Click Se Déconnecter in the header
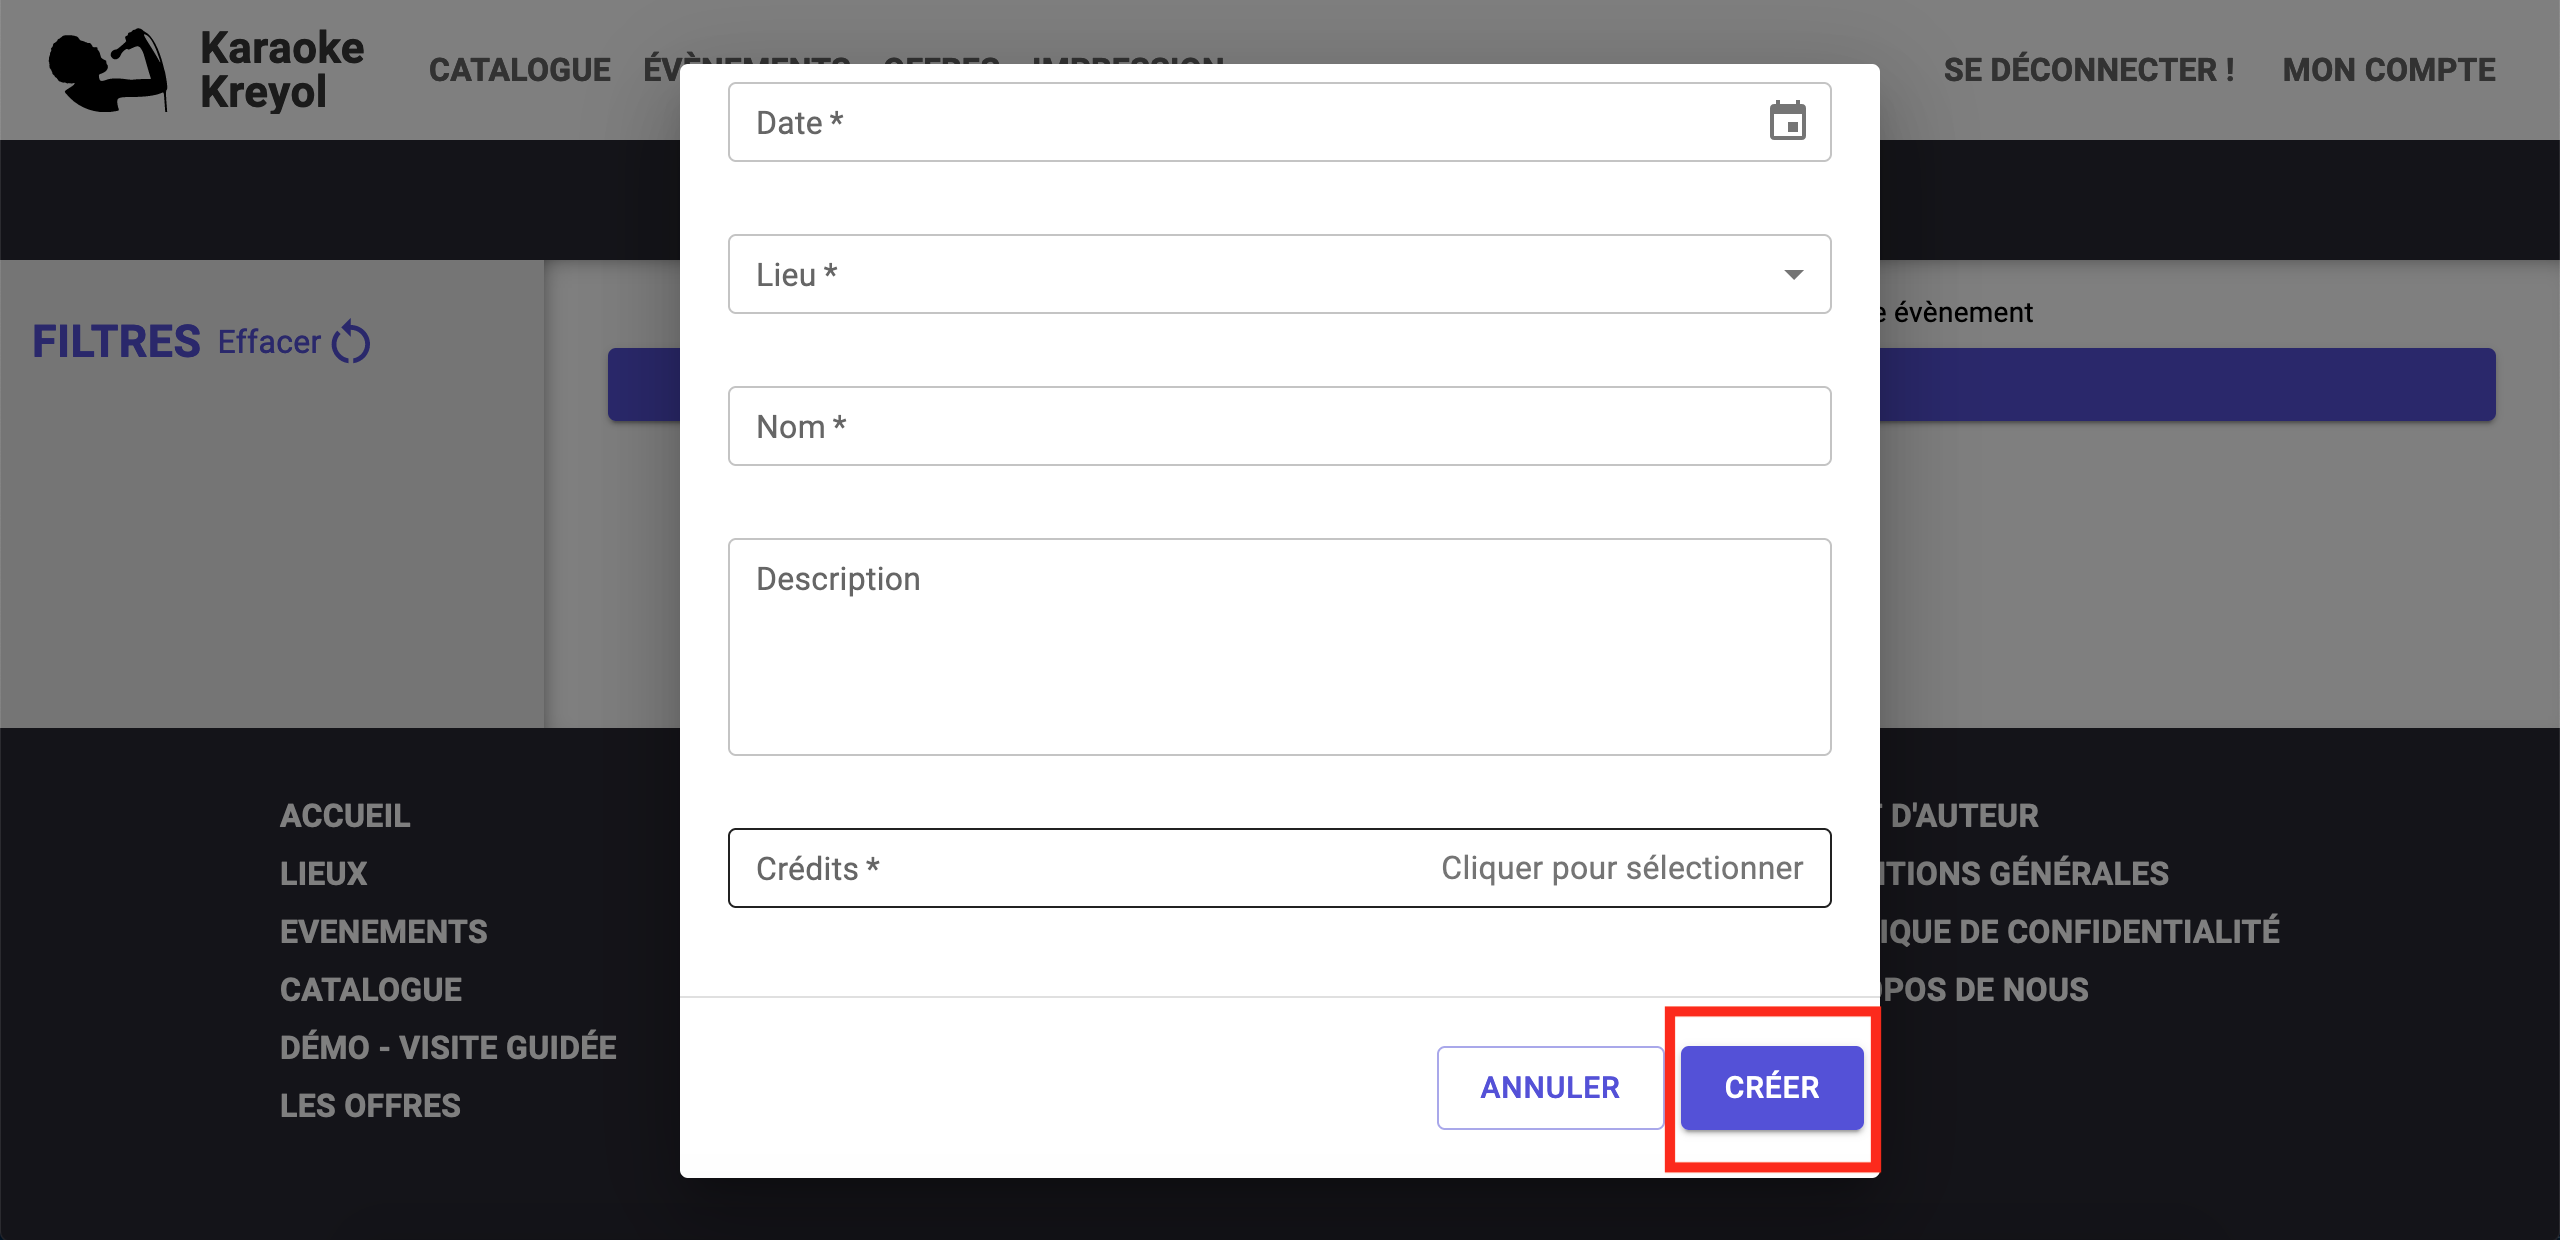The image size is (2560, 1240). [2089, 70]
